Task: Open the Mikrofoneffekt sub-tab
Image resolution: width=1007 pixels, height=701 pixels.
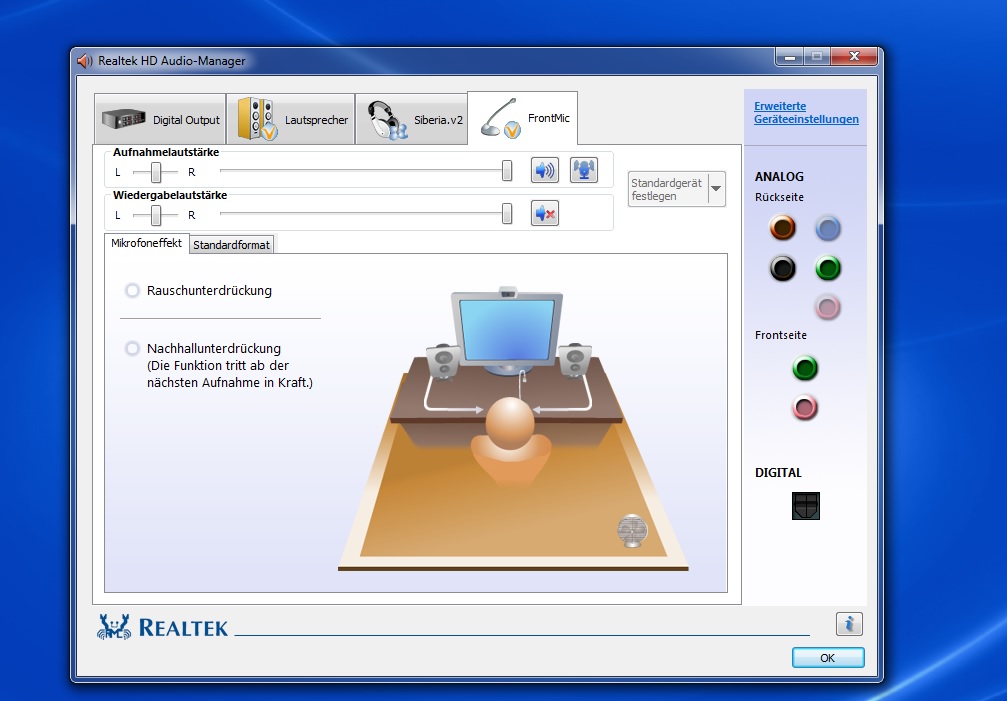Action: (x=146, y=243)
